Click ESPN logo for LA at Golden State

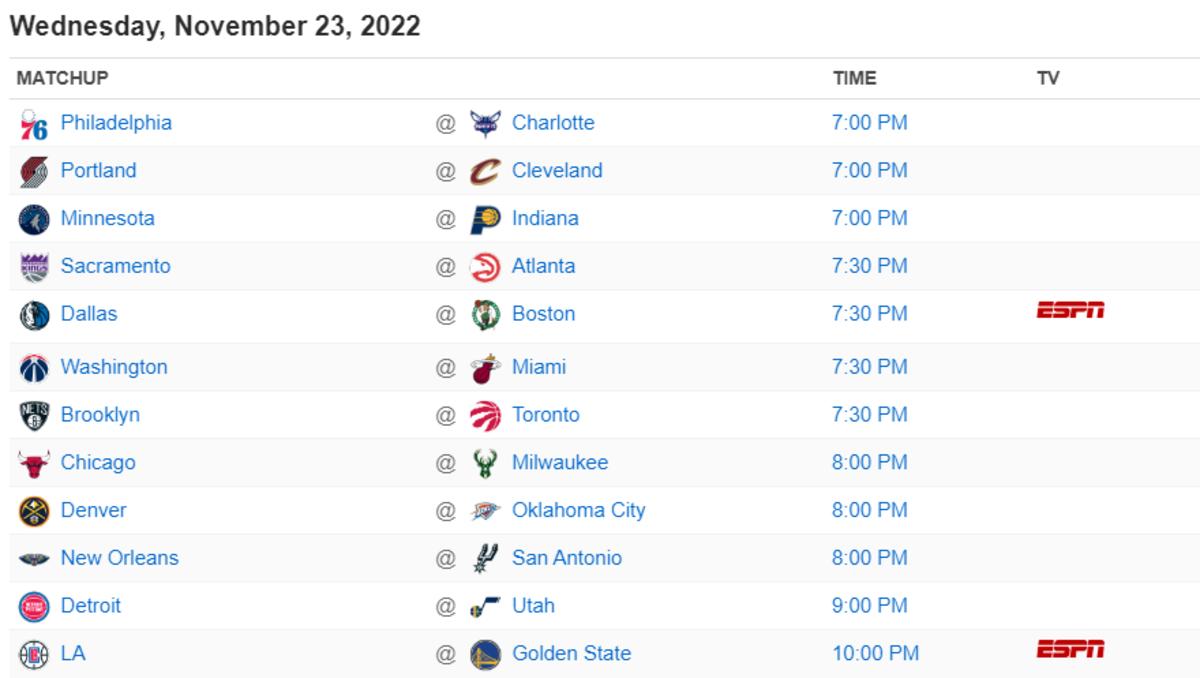click(1070, 650)
